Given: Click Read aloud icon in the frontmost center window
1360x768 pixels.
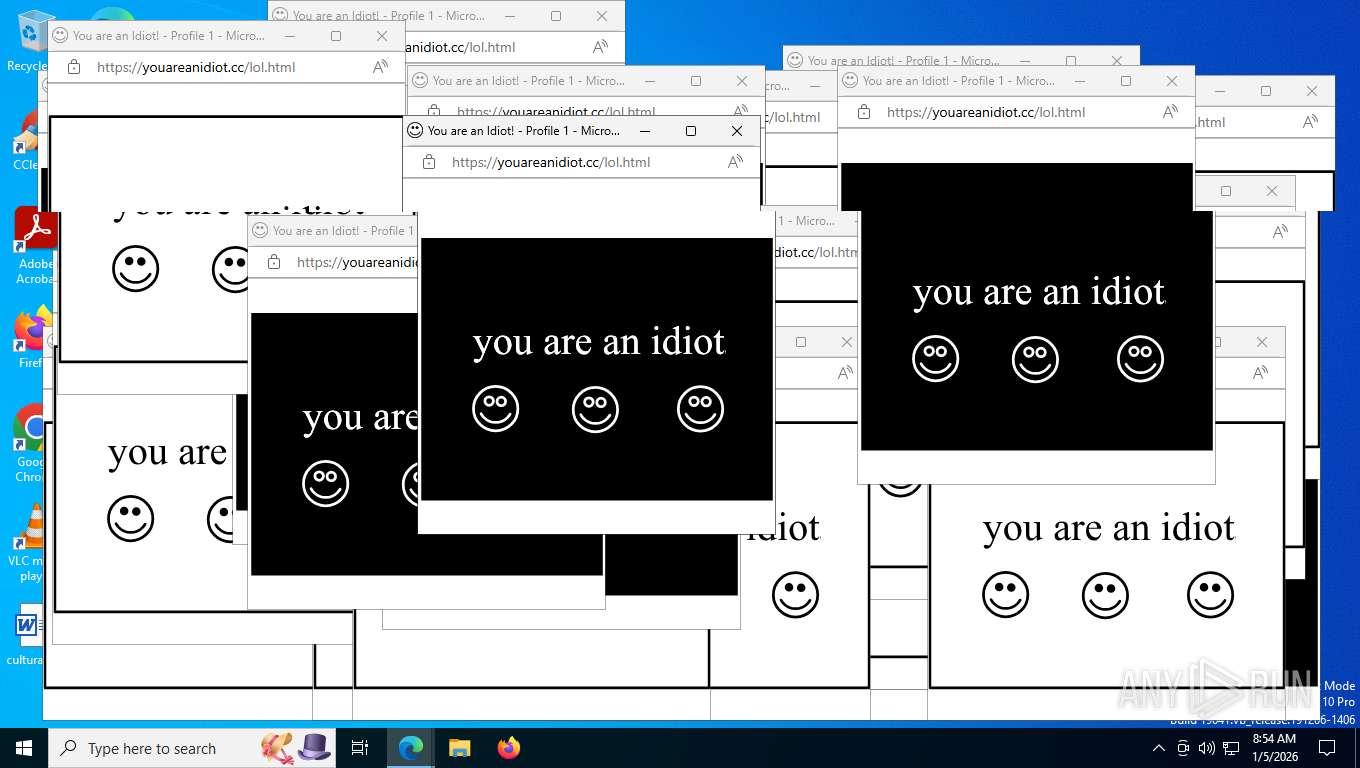Looking at the screenshot, I should (735, 162).
